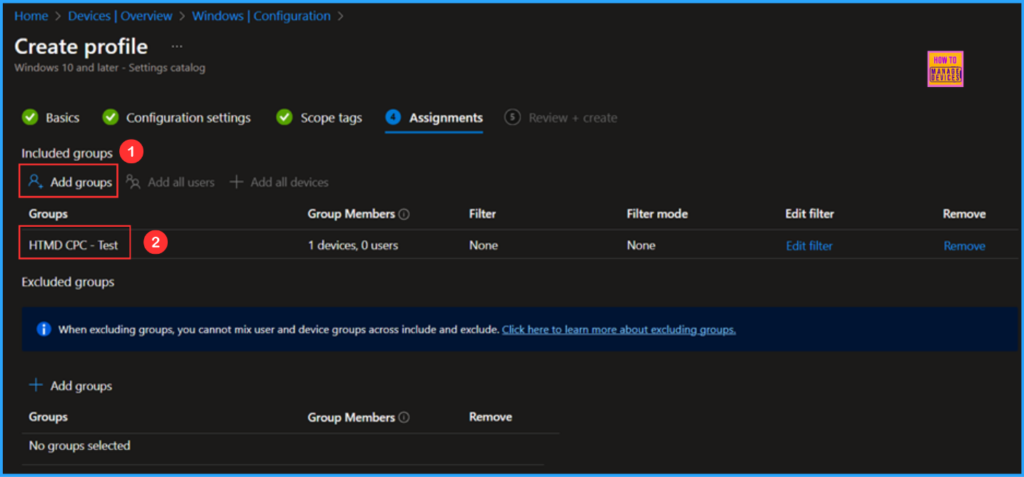Open the learn more about excluding groups link
The width and height of the screenshot is (1024, 477).
click(x=618, y=329)
